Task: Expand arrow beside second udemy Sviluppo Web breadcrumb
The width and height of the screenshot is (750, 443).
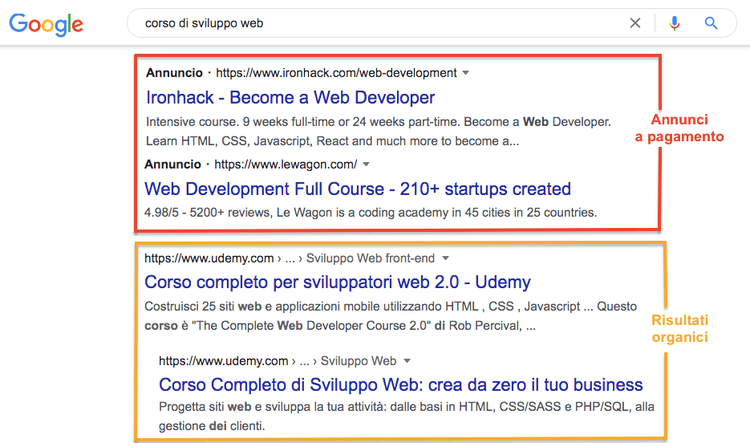Action: [407, 361]
